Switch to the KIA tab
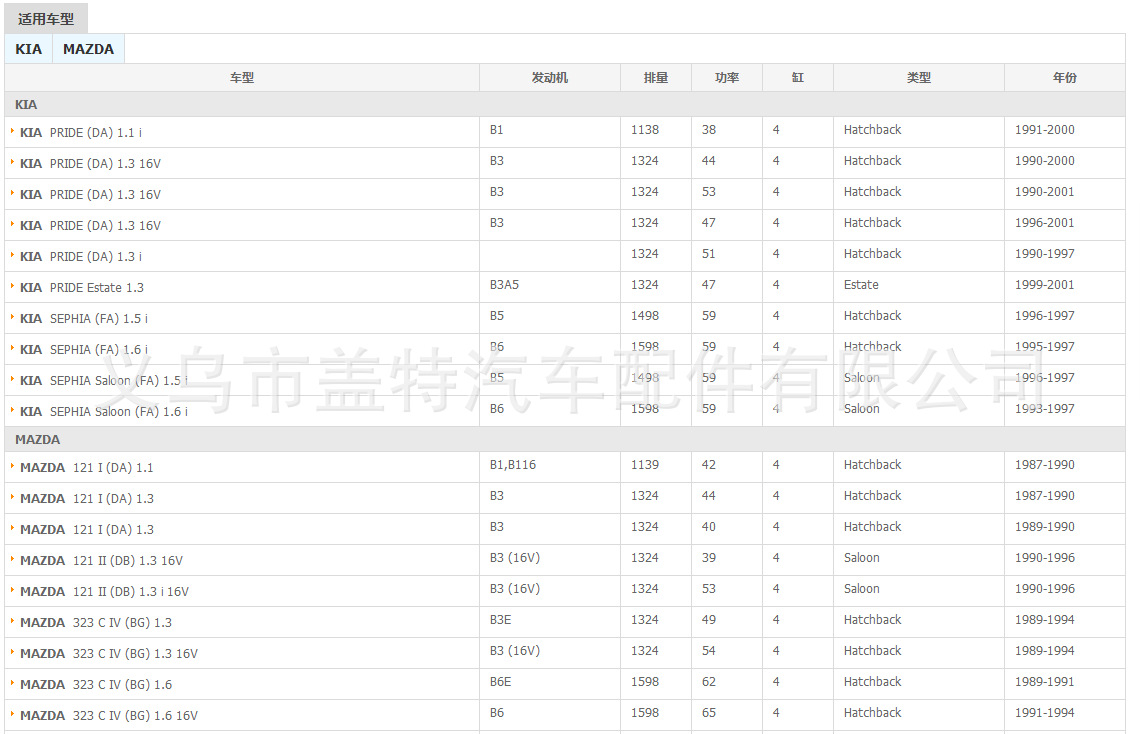 [x=28, y=49]
